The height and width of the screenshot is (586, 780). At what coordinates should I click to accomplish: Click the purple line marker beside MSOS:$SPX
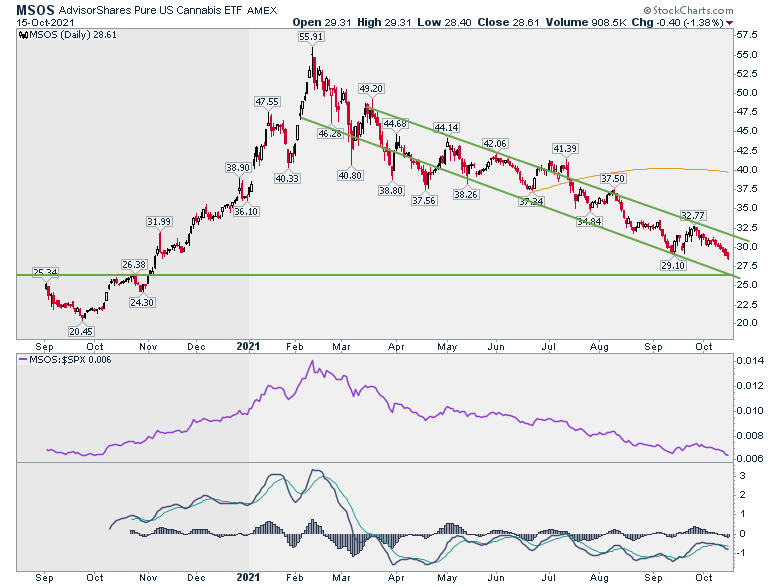pos(23,359)
